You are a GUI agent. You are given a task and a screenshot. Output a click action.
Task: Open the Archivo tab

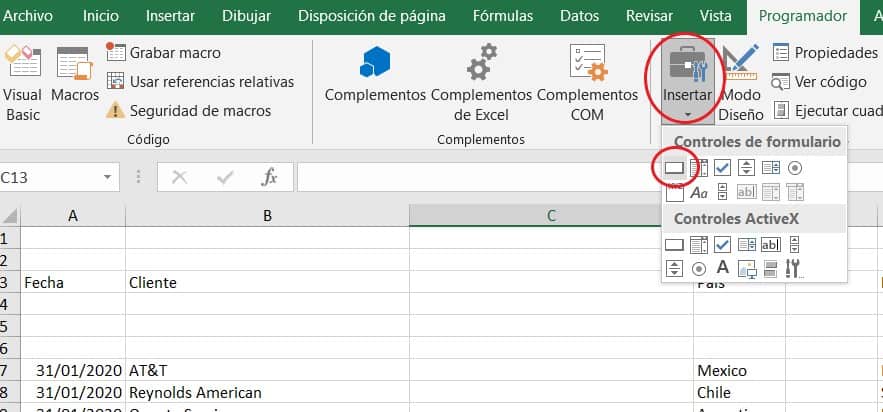click(28, 16)
